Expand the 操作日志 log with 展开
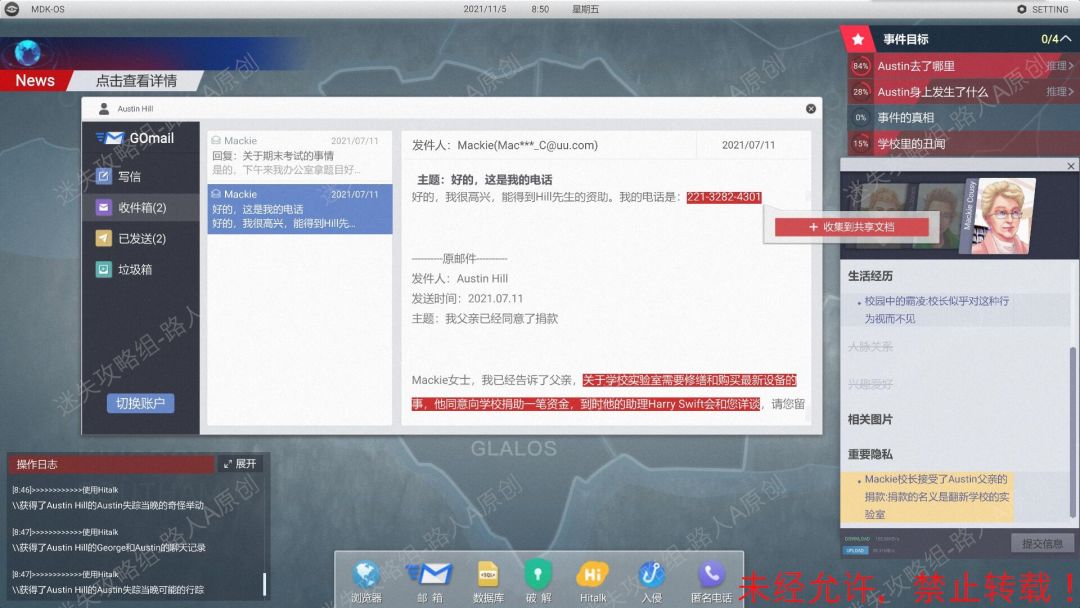Image resolution: width=1080 pixels, height=608 pixels. tap(240, 464)
